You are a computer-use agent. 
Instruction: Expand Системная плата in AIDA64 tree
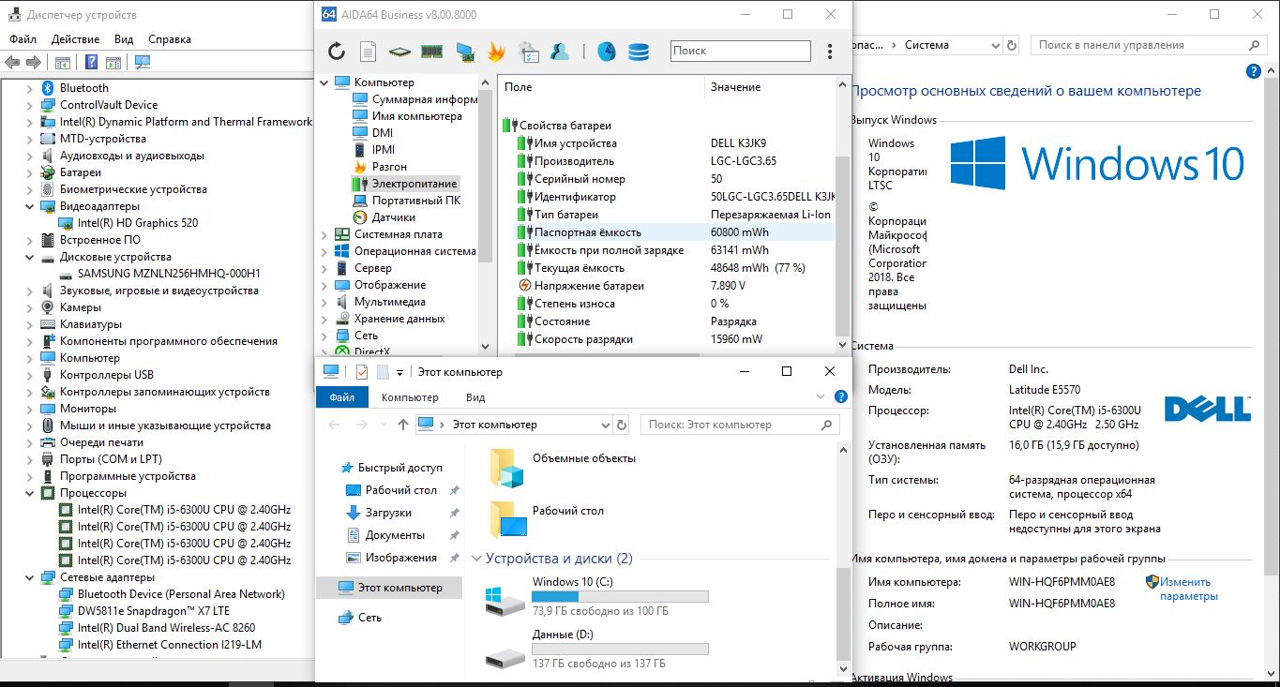(324, 234)
